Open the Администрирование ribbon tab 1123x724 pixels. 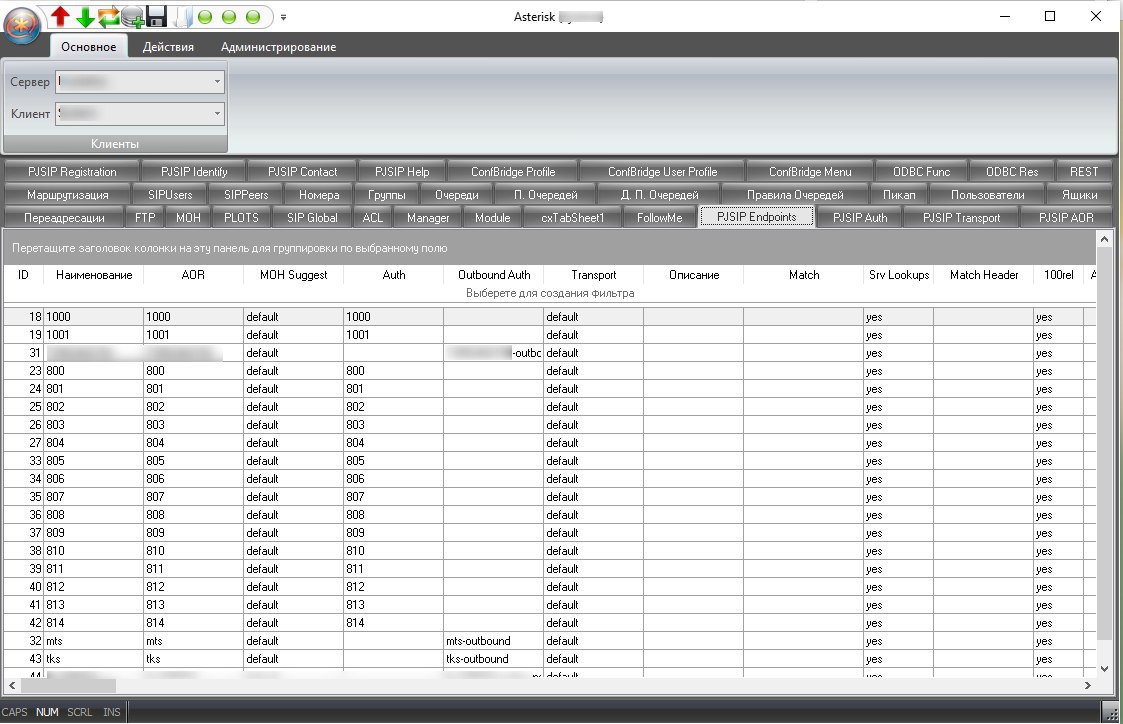[x=279, y=47]
